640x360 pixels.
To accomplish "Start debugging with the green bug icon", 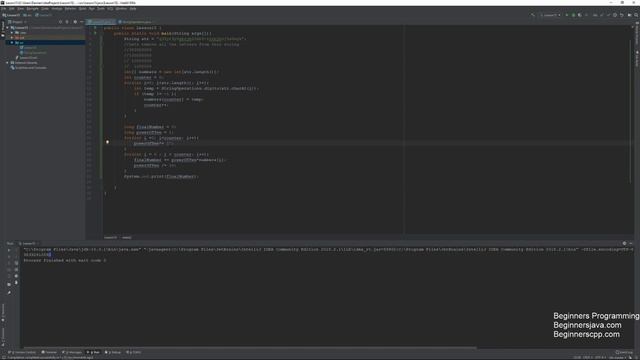I will click(573, 15).
